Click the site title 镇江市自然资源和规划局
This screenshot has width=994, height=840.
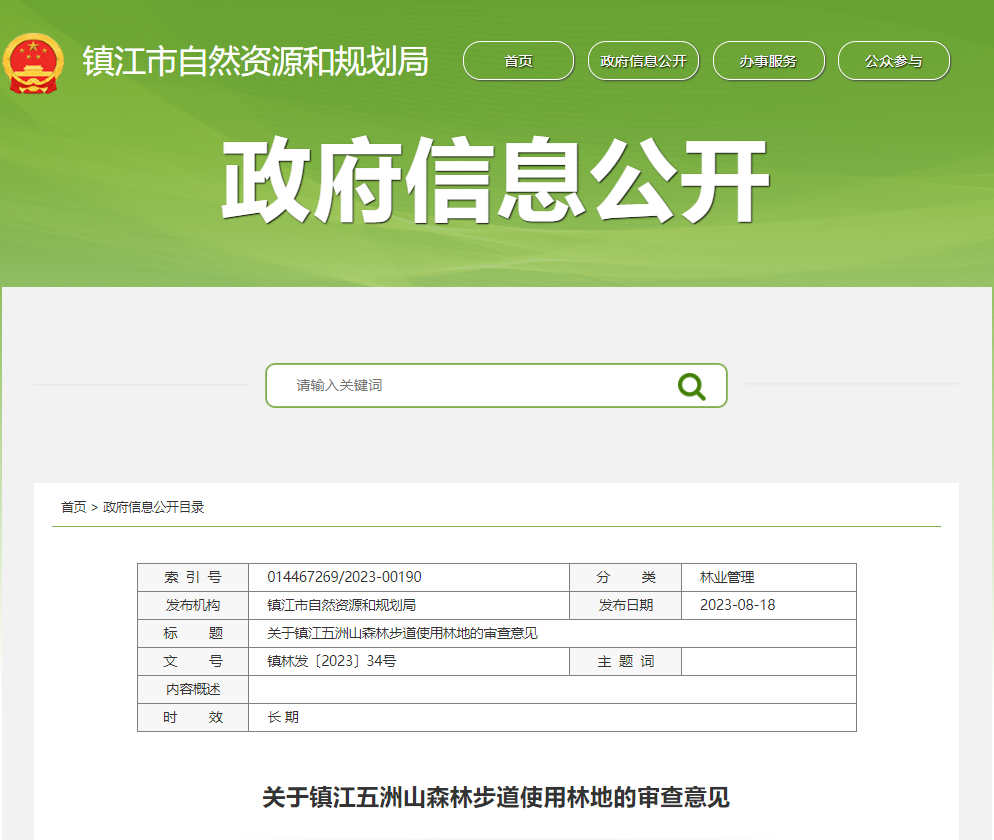(255, 61)
